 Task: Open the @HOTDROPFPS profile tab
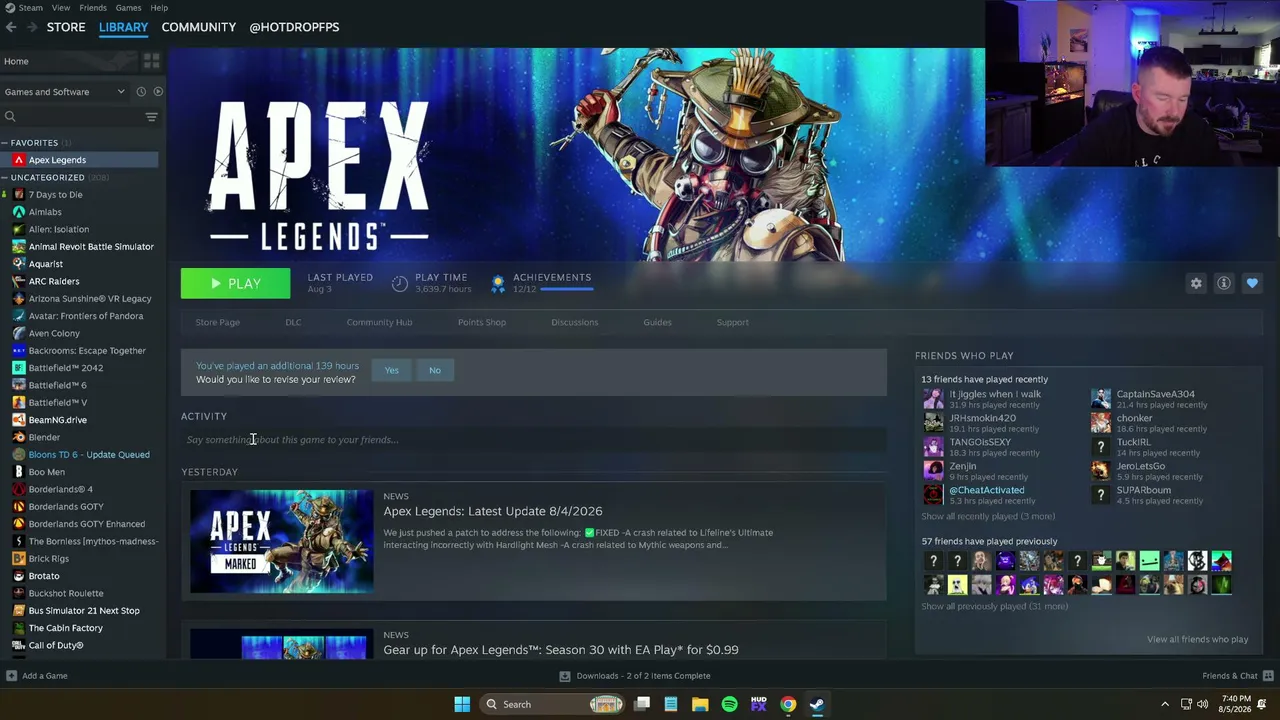[294, 27]
